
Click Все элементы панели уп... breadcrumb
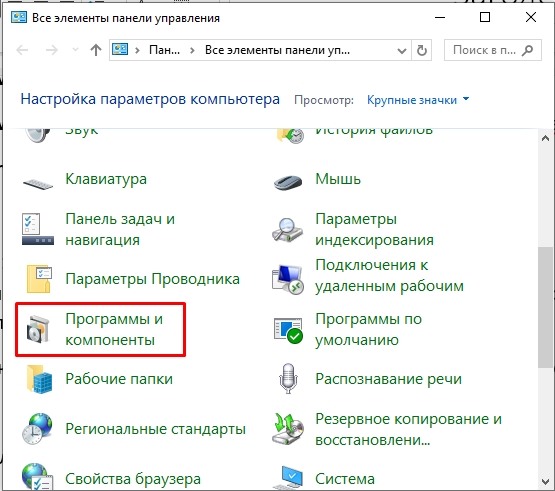(277, 50)
